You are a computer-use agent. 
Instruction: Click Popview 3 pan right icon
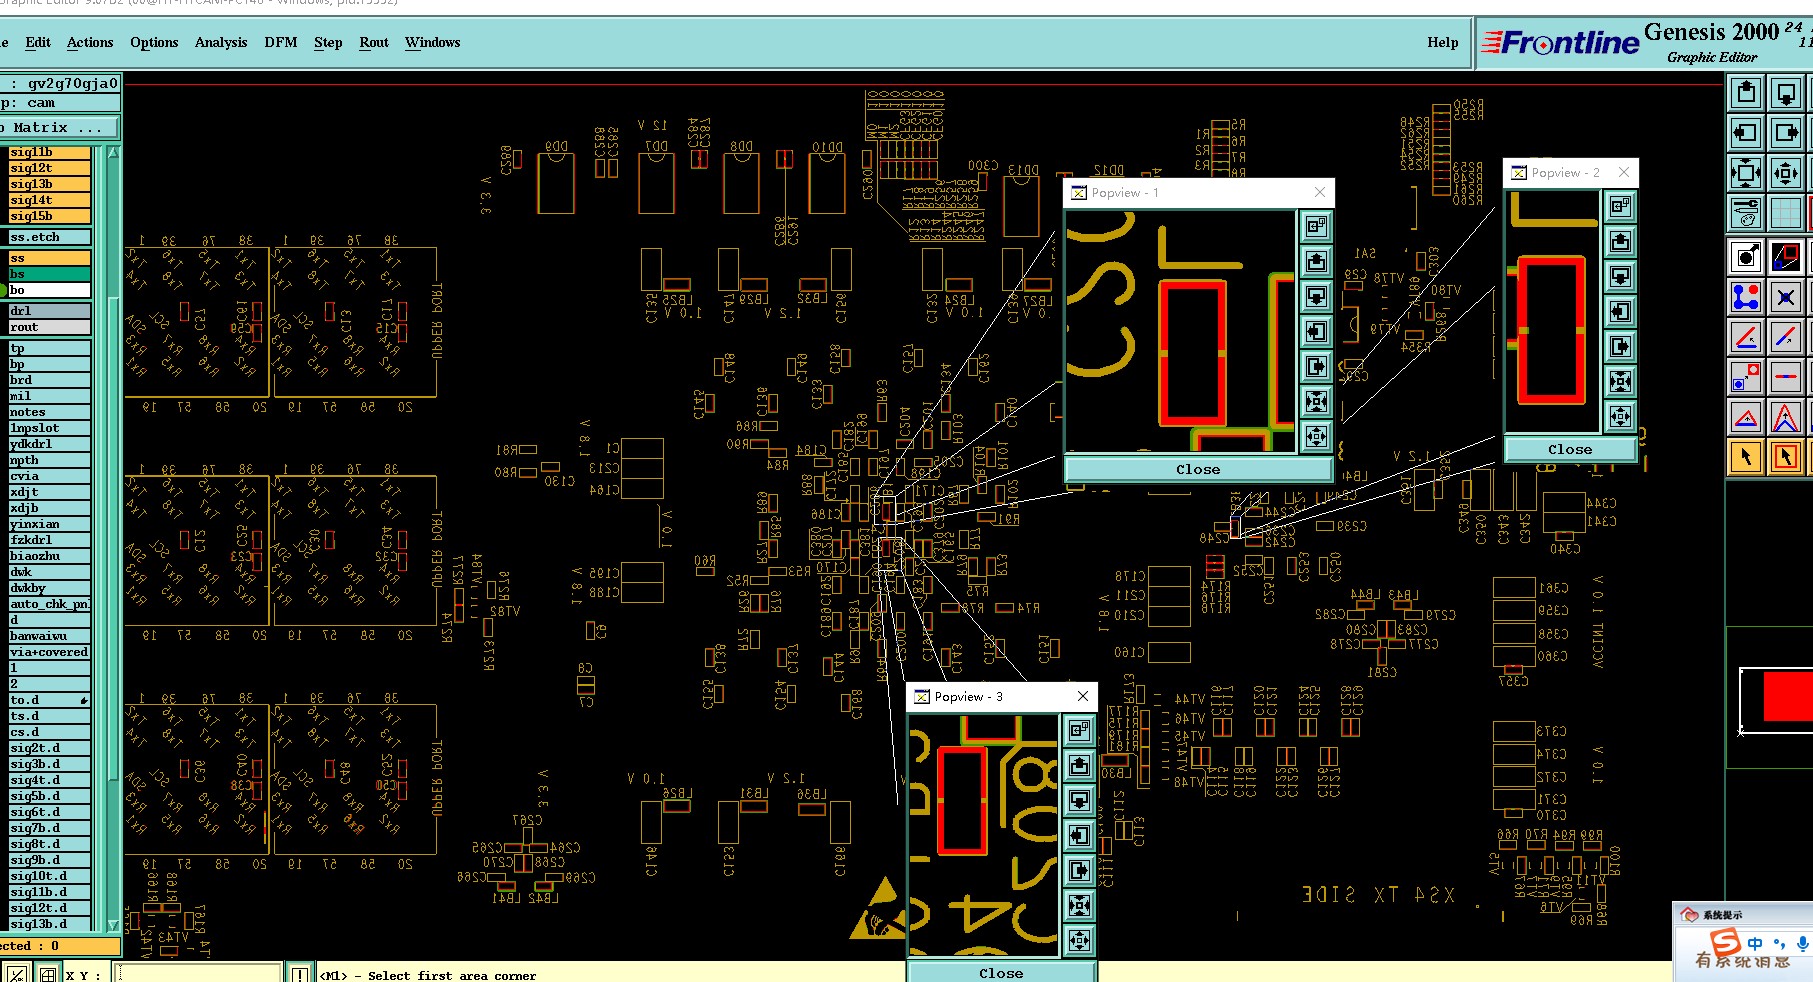(x=1080, y=870)
